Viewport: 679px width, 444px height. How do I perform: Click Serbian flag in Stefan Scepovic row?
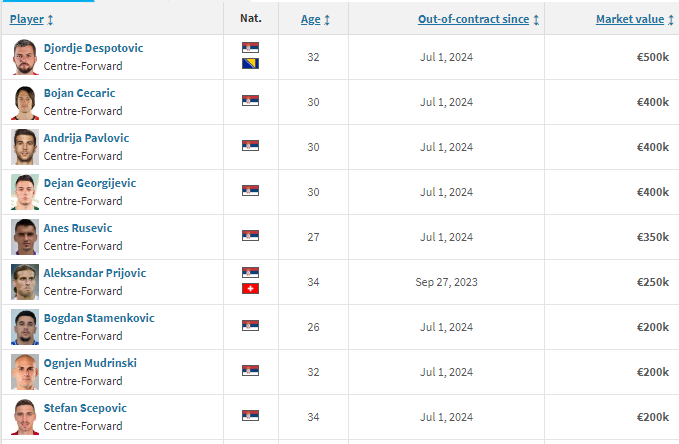tap(250, 416)
